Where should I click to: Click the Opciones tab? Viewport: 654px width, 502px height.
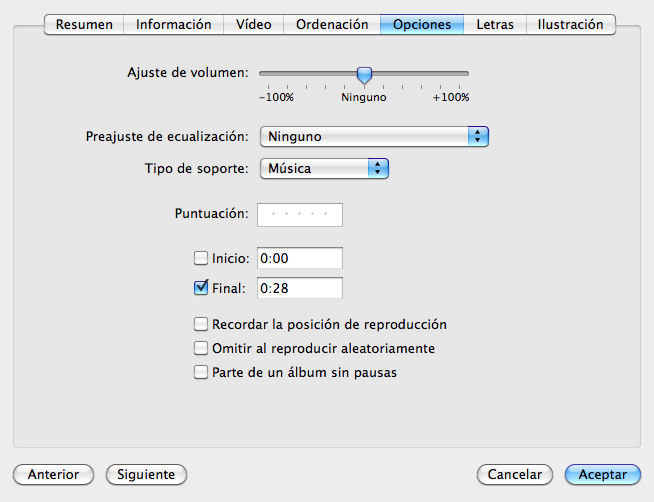pos(422,25)
